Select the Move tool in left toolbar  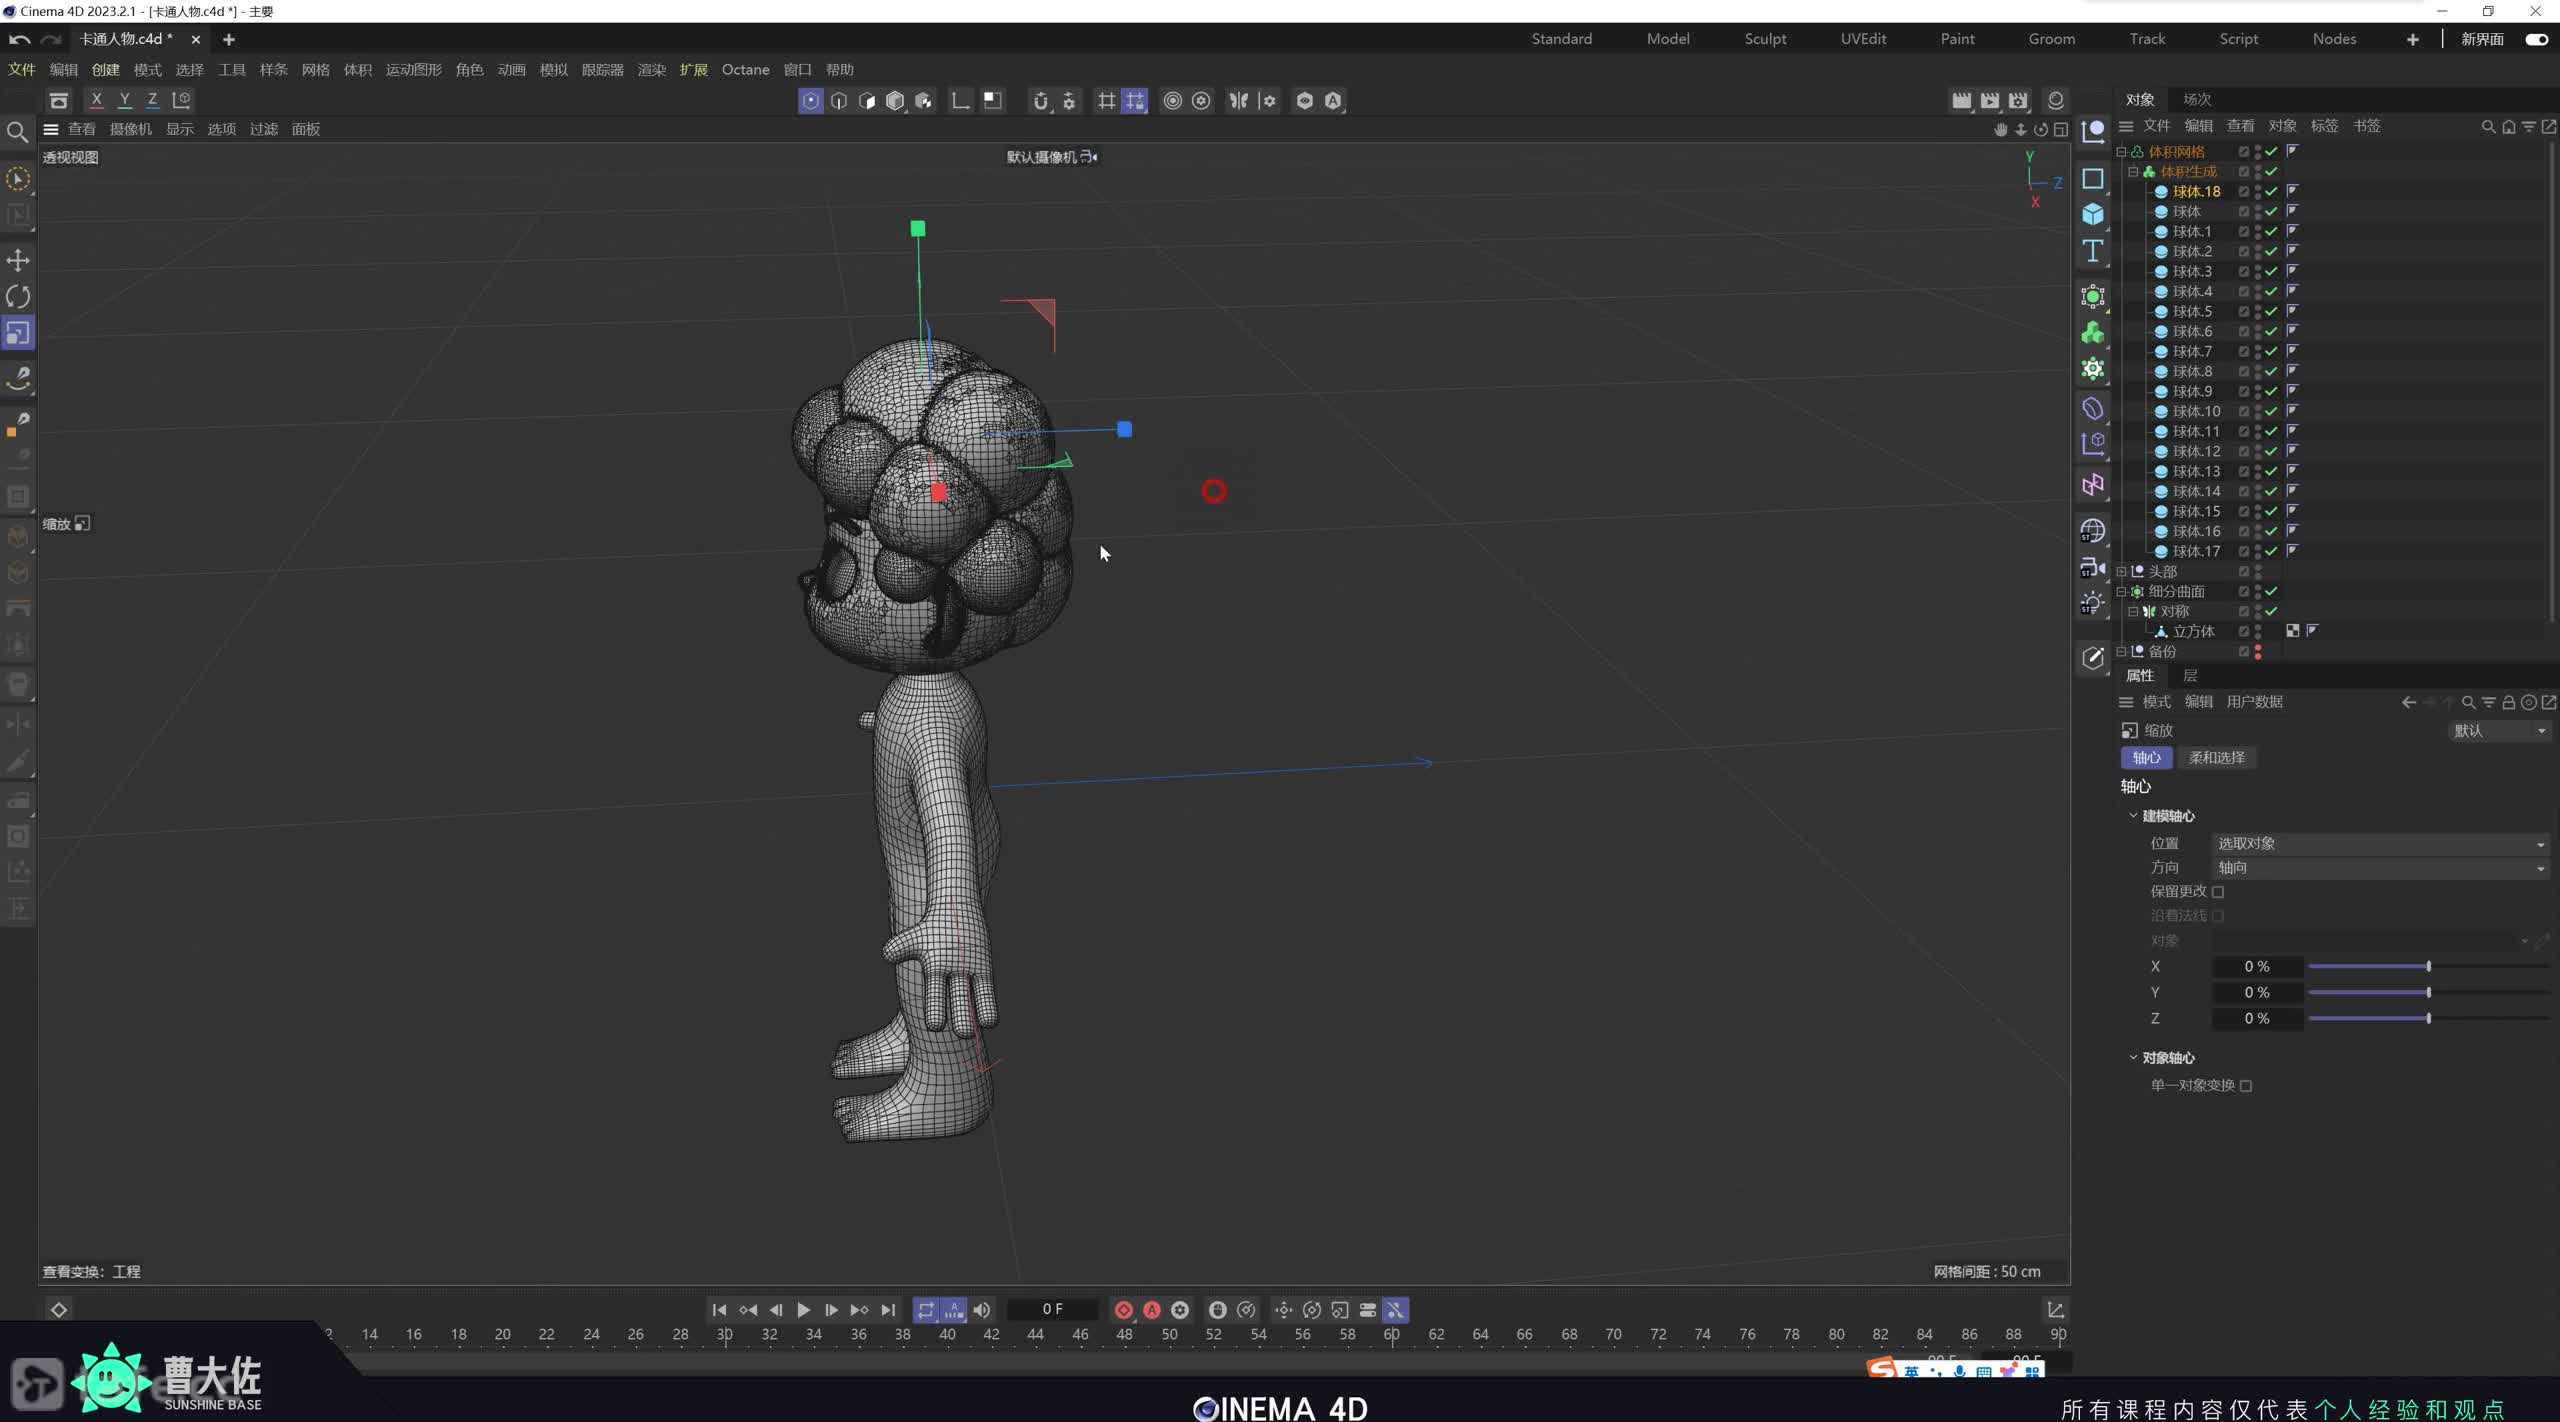click(x=18, y=260)
